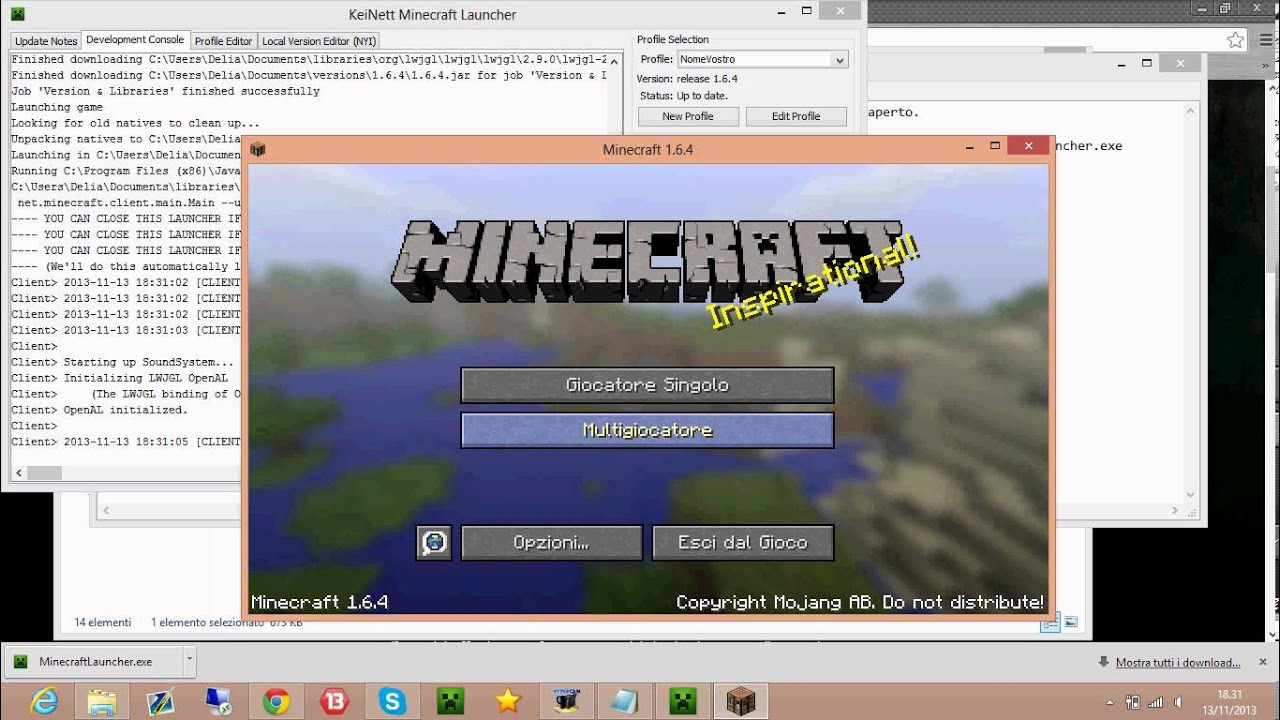This screenshot has width=1280, height=720.
Task: Open Minecraft Opzioni settings
Action: (x=551, y=543)
